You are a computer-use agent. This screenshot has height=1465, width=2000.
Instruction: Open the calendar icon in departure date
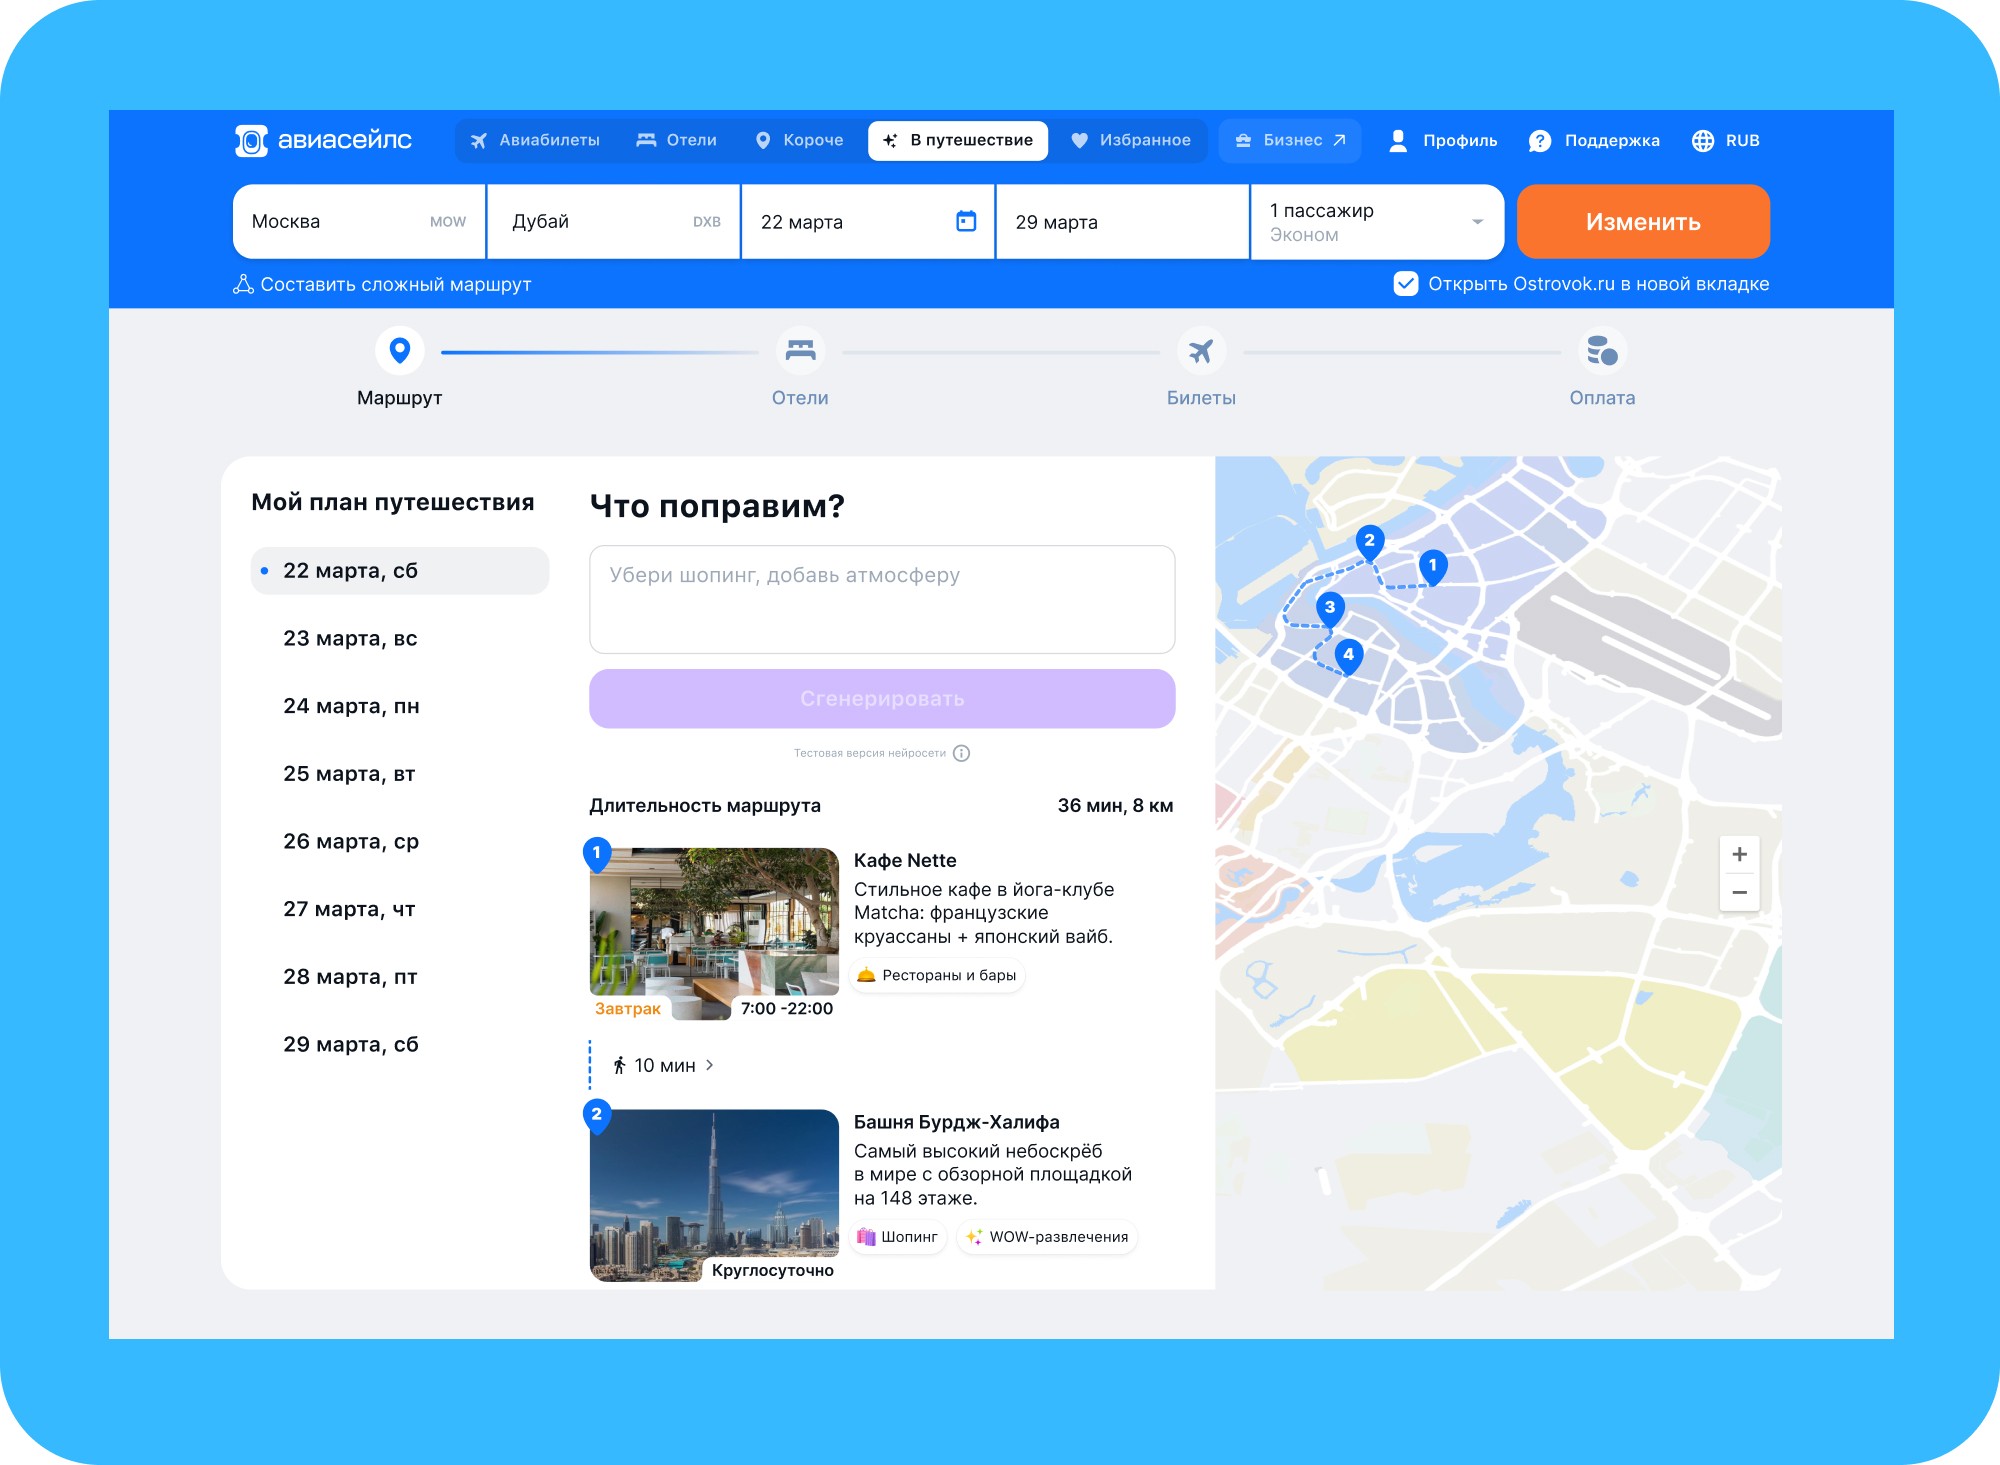tap(965, 221)
